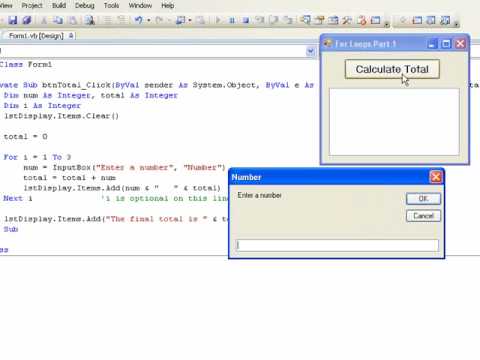
Task: Click the 'The final total is' string line
Action: pos(116,219)
